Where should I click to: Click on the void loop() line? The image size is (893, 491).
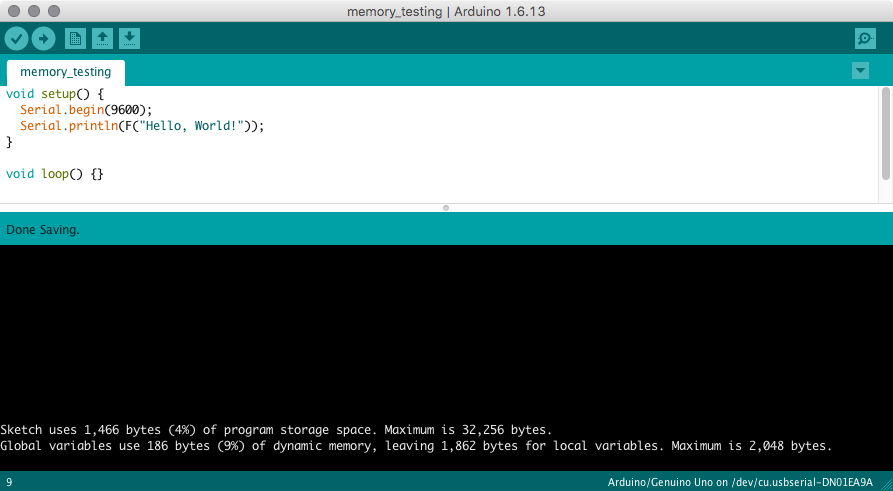pyautogui.click(x=54, y=174)
